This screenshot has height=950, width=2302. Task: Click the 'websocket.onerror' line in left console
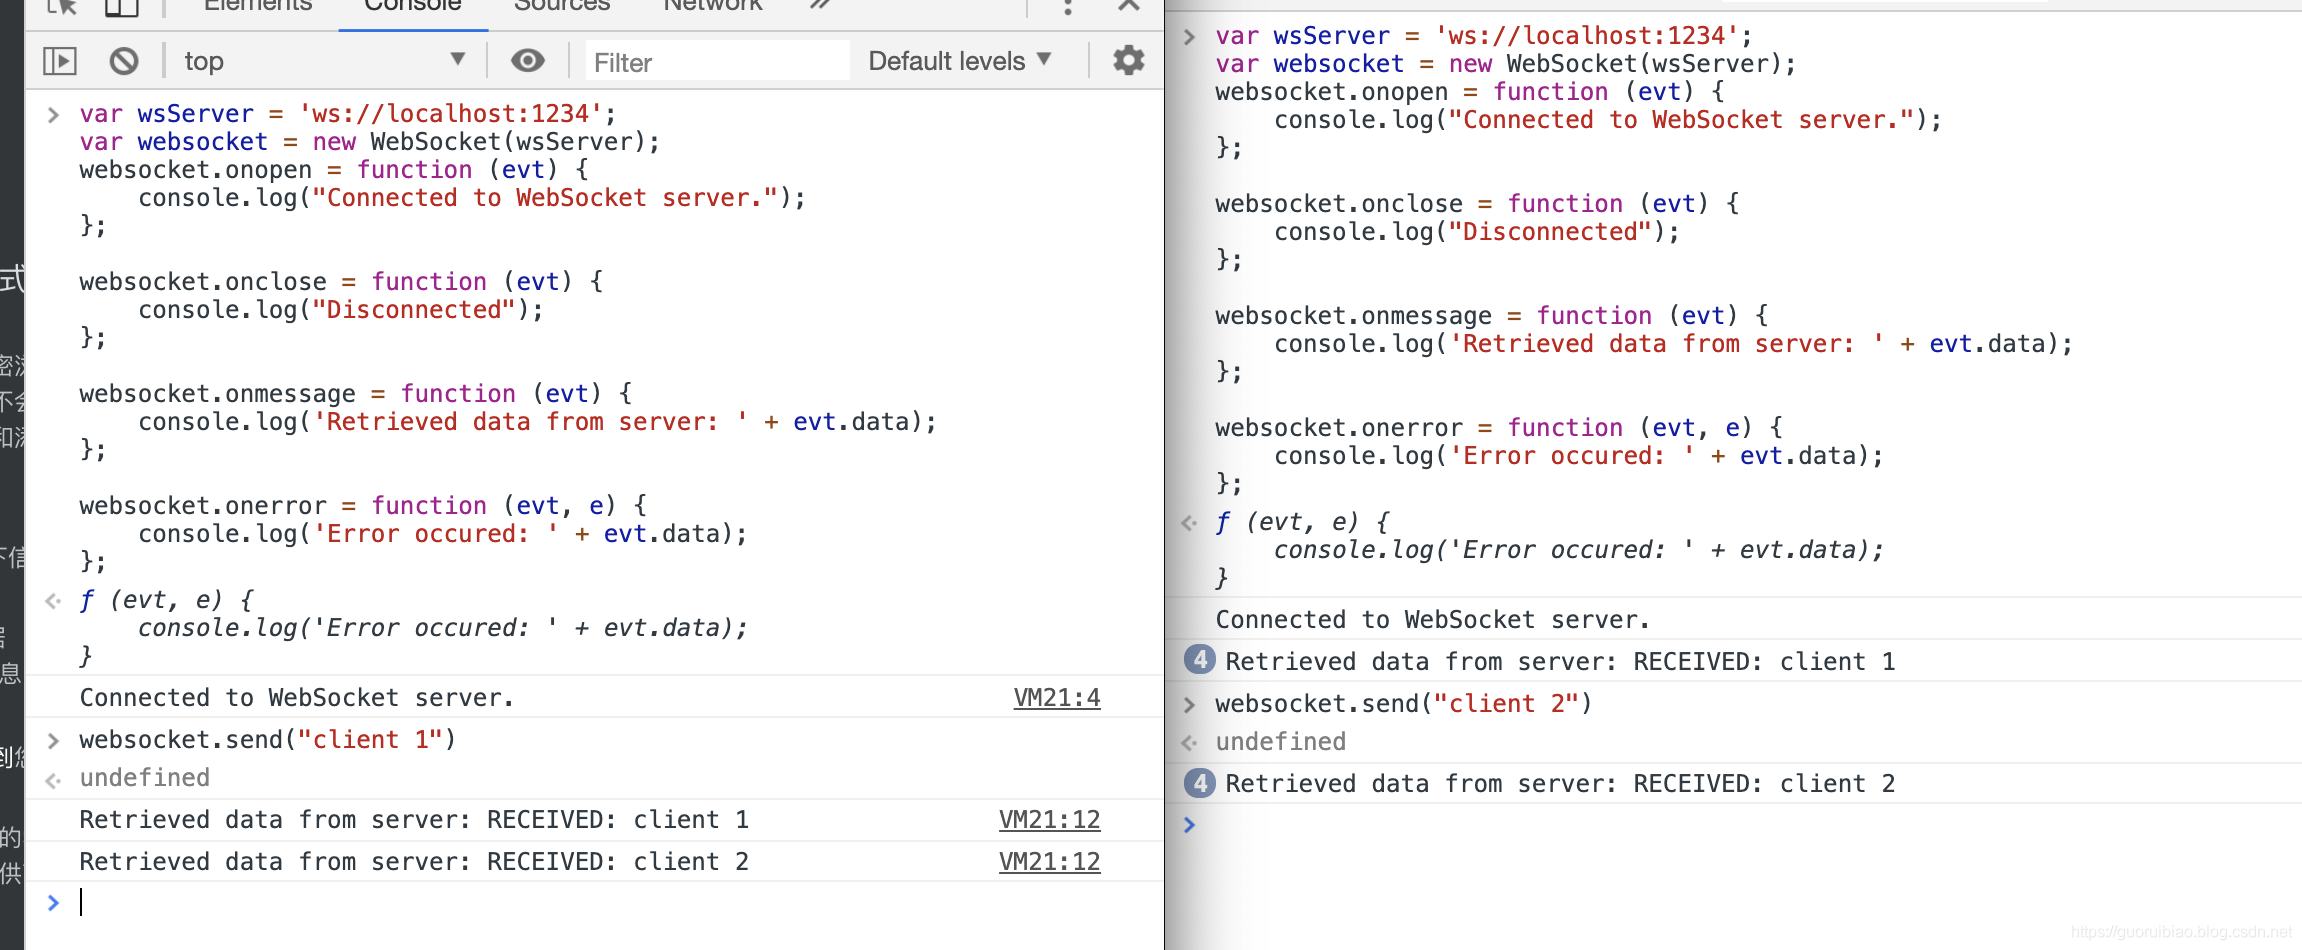point(363,505)
